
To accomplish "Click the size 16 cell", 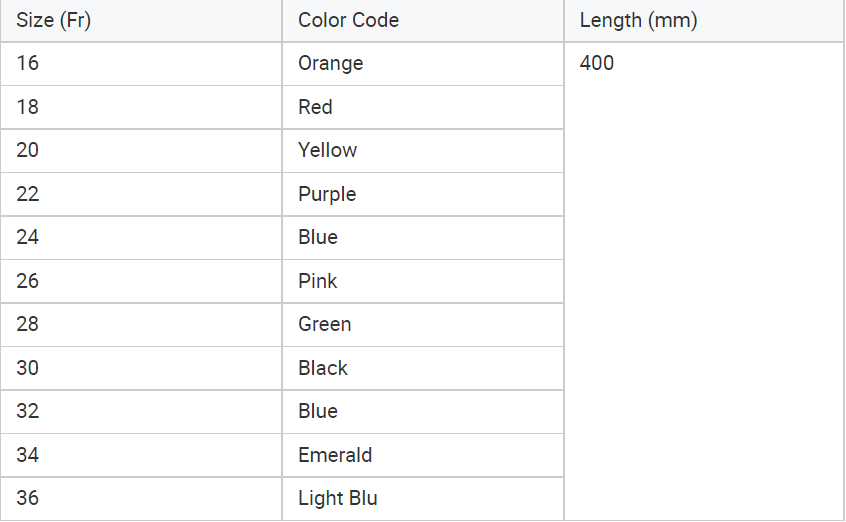I will coord(141,64).
